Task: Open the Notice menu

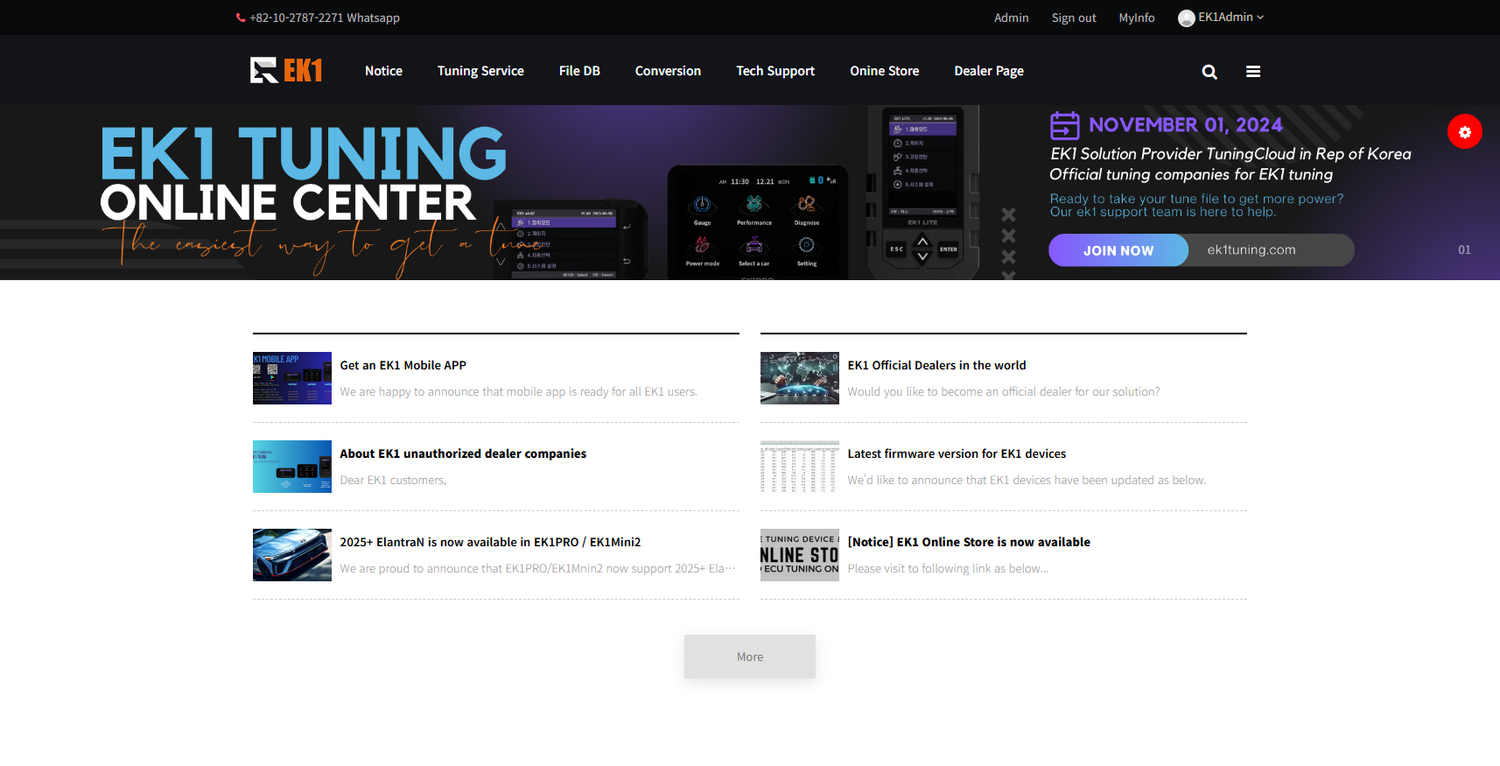Action: point(383,71)
